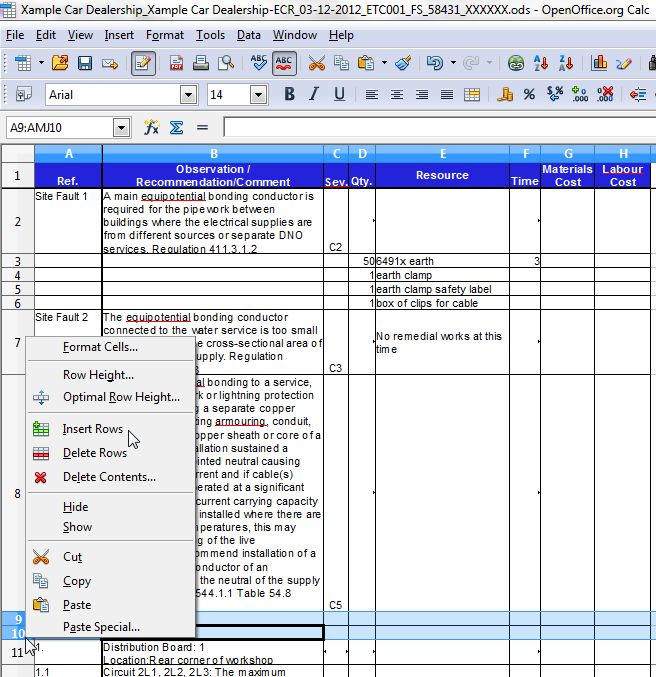This screenshot has width=656, height=677.
Task: Toggle Justified alignment
Action: coord(447,95)
